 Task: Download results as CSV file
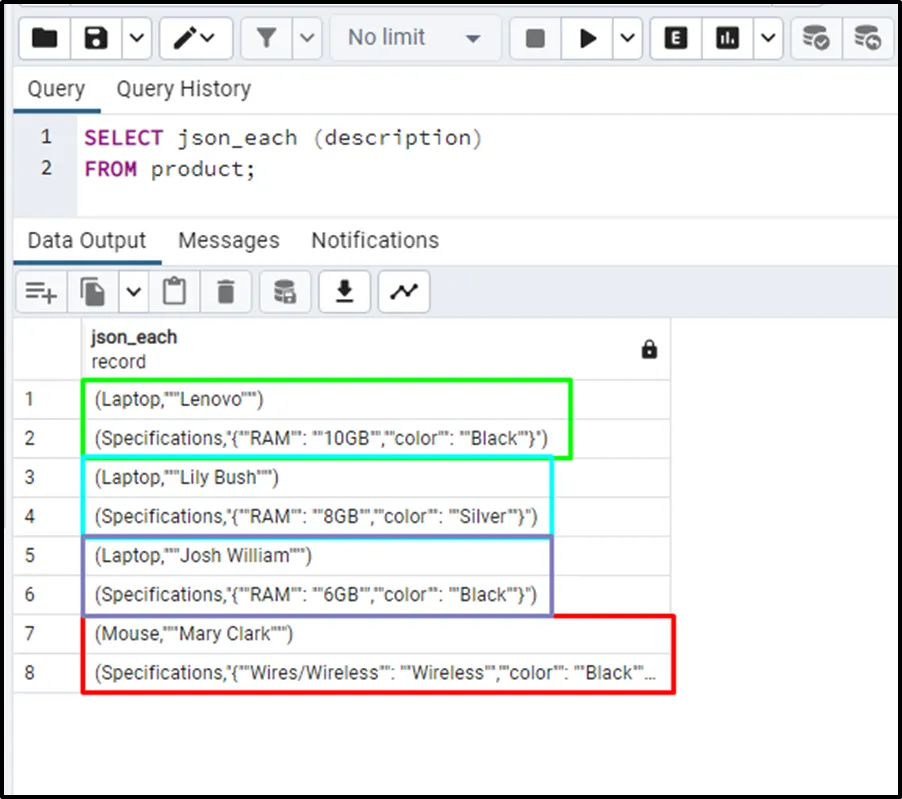click(344, 292)
